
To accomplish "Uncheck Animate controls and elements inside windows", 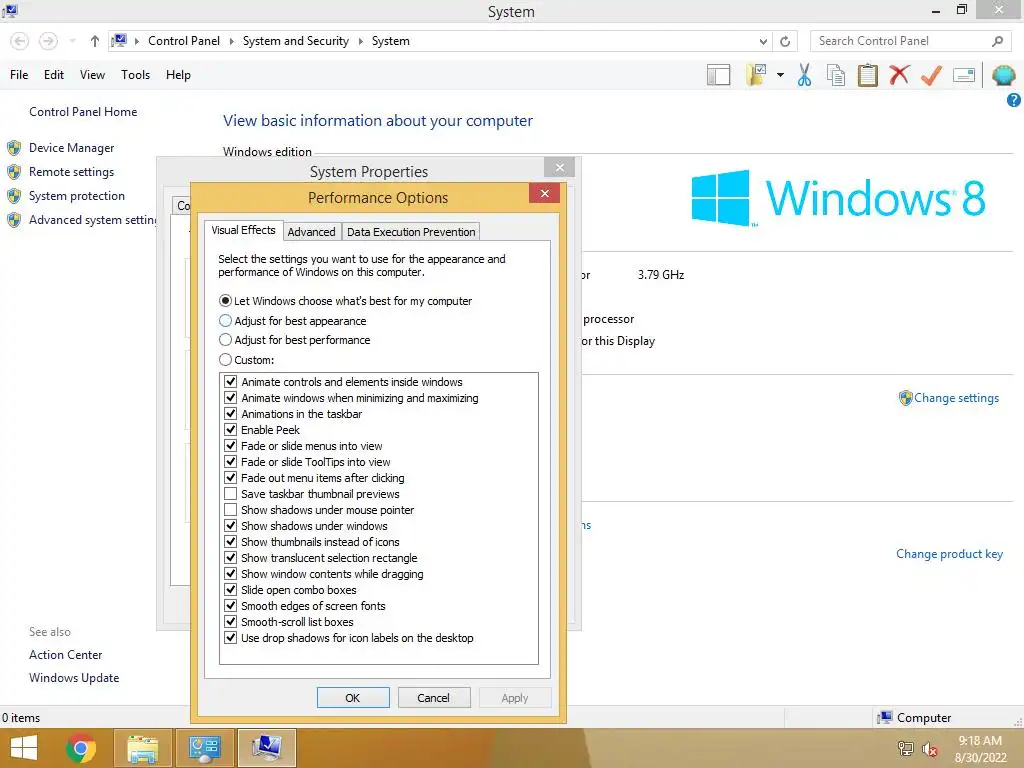I will click(231, 381).
